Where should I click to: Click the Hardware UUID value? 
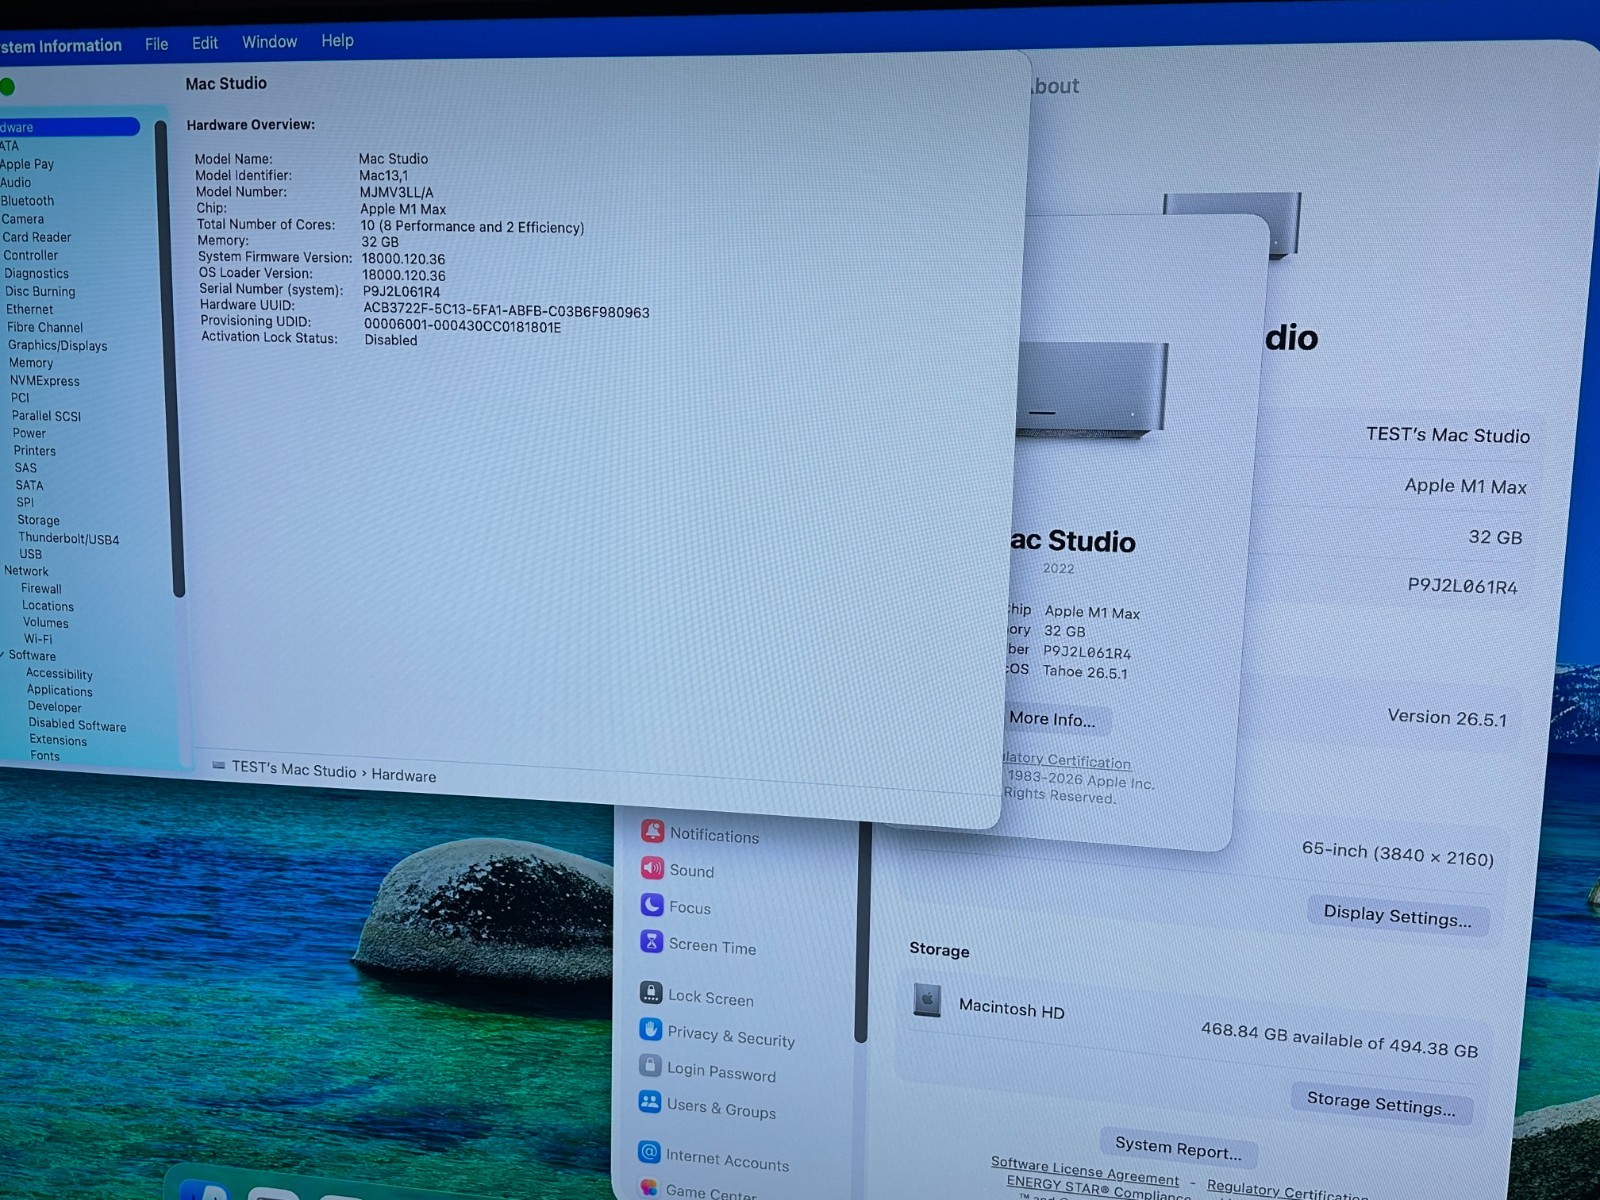tap(506, 312)
